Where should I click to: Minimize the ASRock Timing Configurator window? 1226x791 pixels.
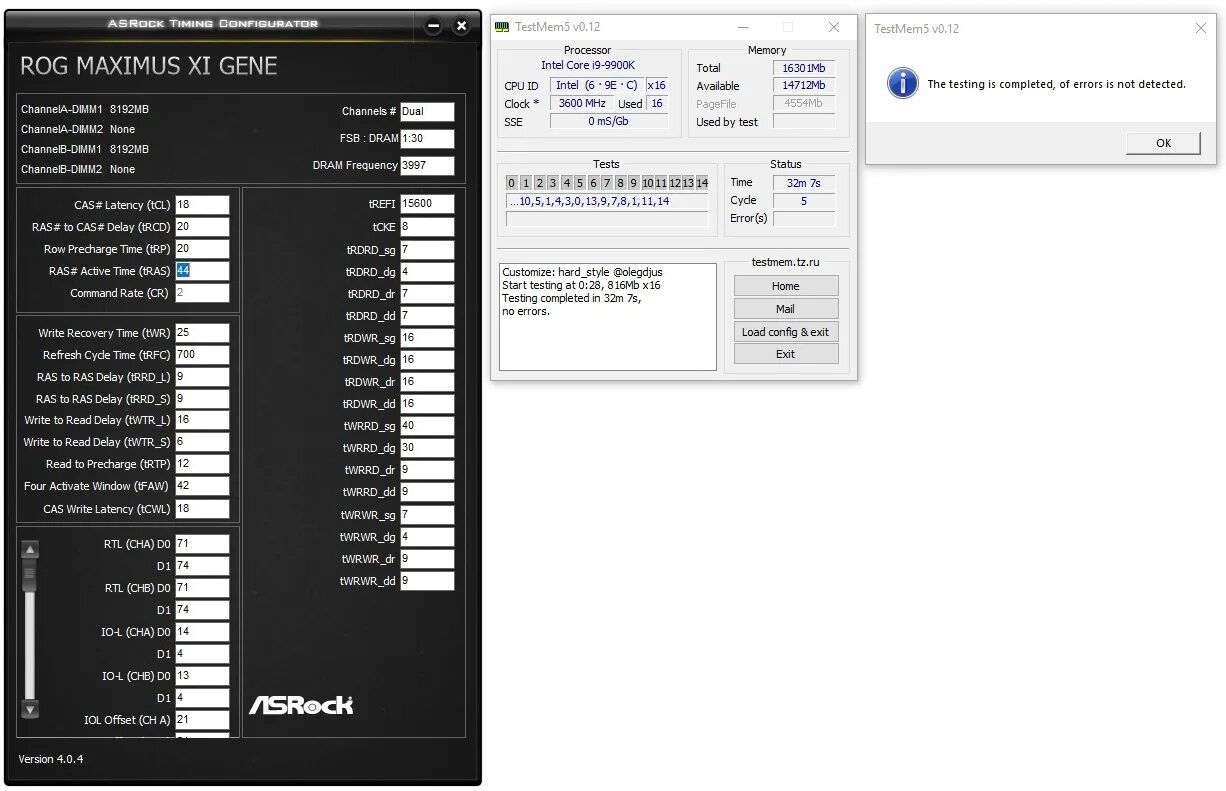click(433, 27)
